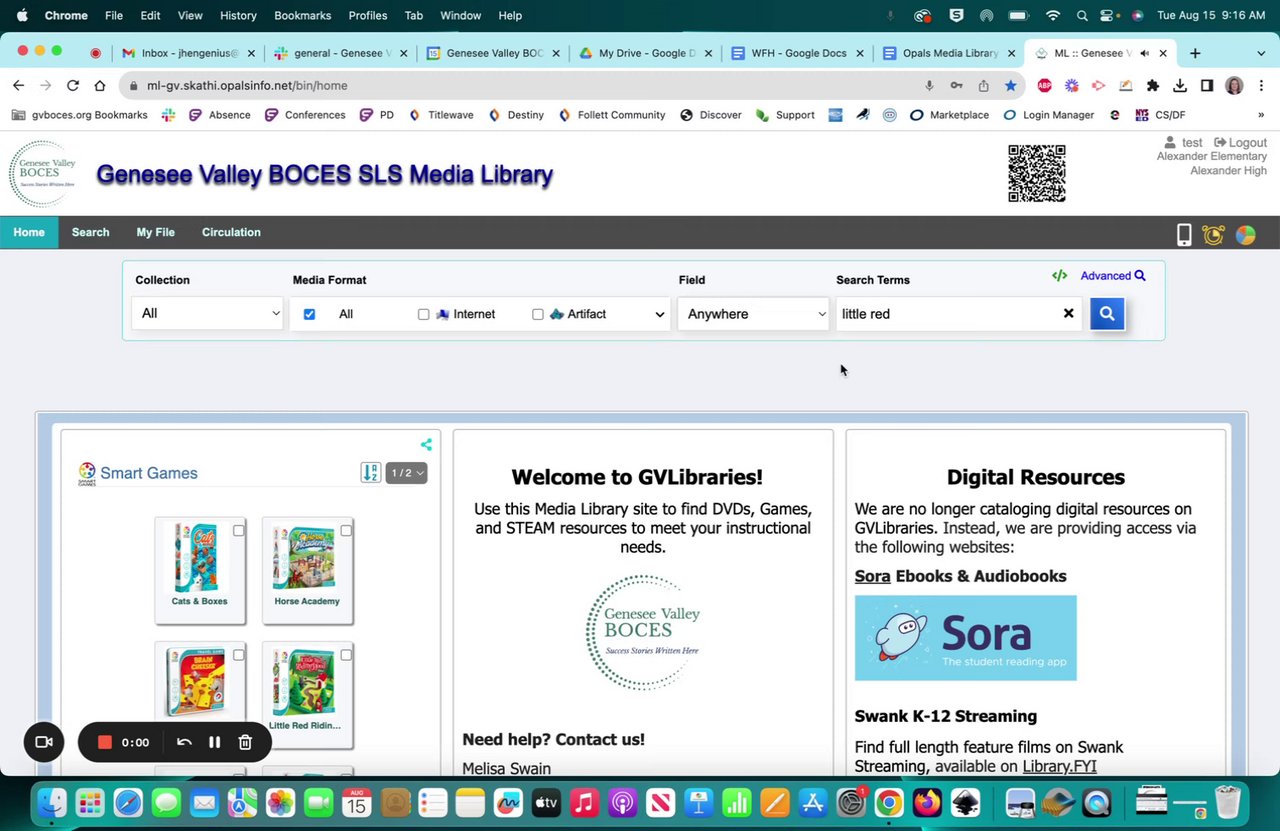Uncheck the All media format checkbox
Viewport: 1280px width, 831px height.
click(x=309, y=314)
